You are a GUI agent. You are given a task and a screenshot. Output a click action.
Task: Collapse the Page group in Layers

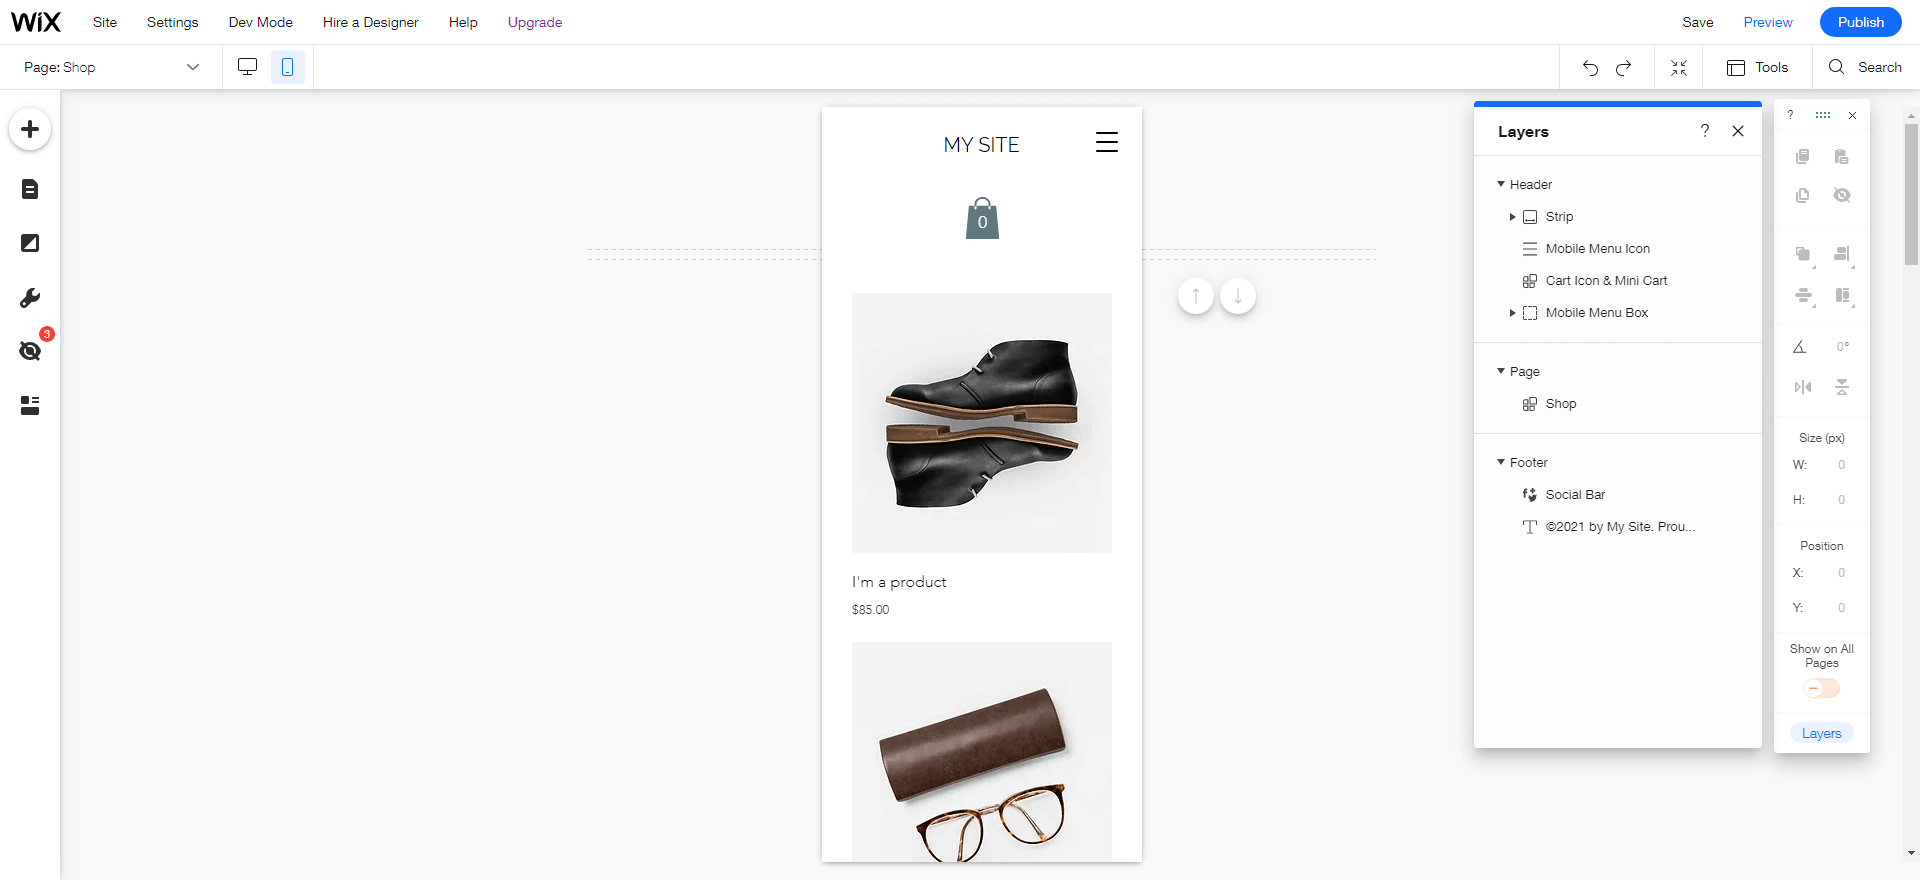1501,371
